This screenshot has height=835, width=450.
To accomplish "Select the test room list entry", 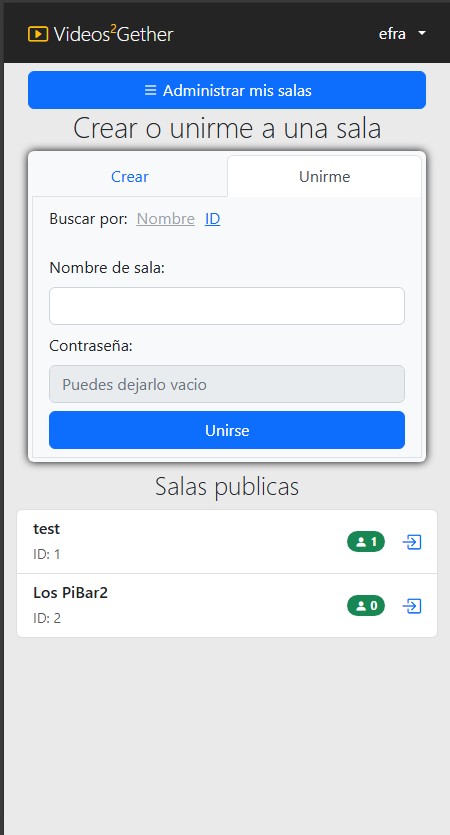I will point(227,542).
